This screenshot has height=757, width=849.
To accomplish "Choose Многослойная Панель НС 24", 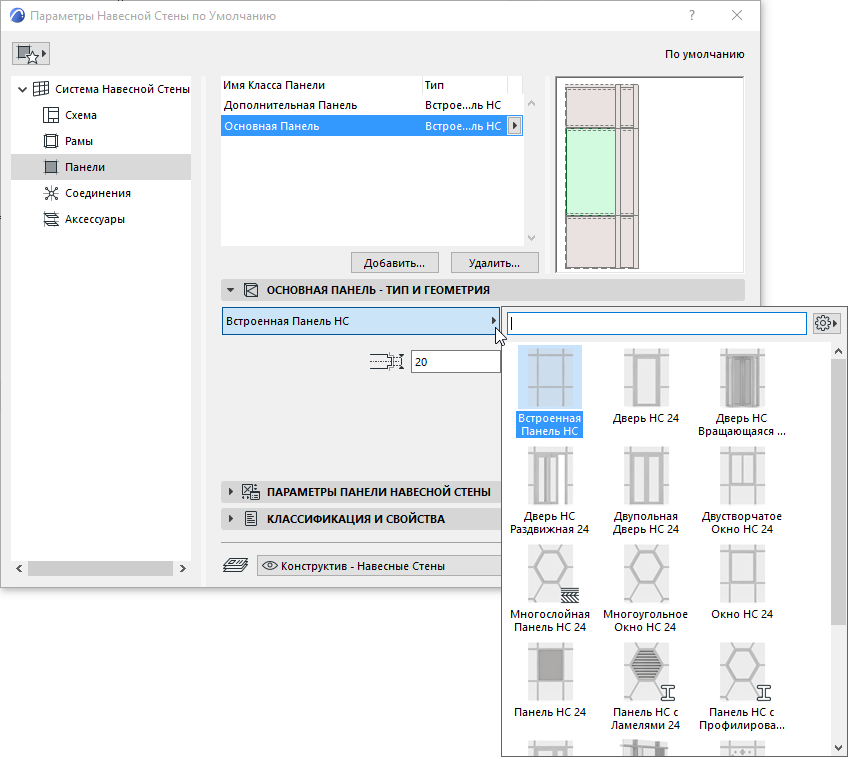I will pos(550,589).
